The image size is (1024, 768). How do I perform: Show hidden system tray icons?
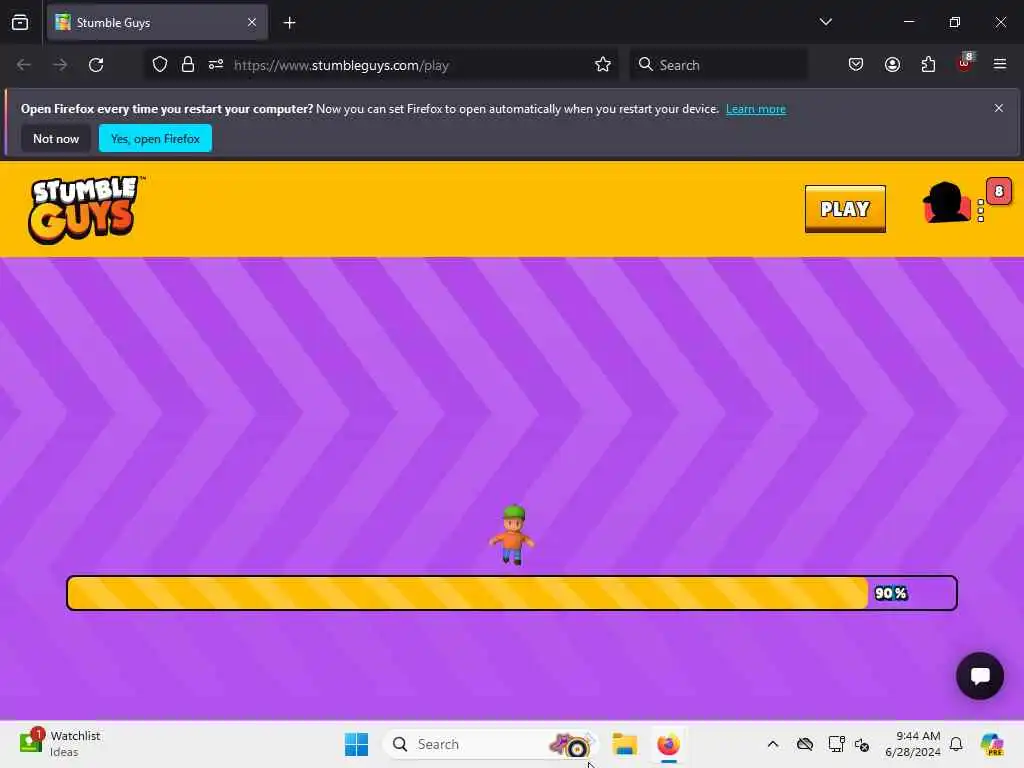point(773,744)
